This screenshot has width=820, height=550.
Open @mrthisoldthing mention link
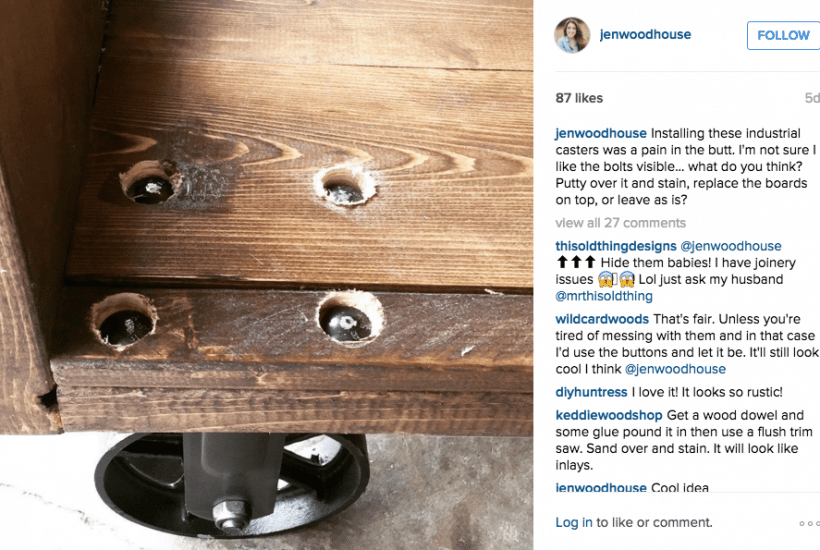click(x=604, y=296)
